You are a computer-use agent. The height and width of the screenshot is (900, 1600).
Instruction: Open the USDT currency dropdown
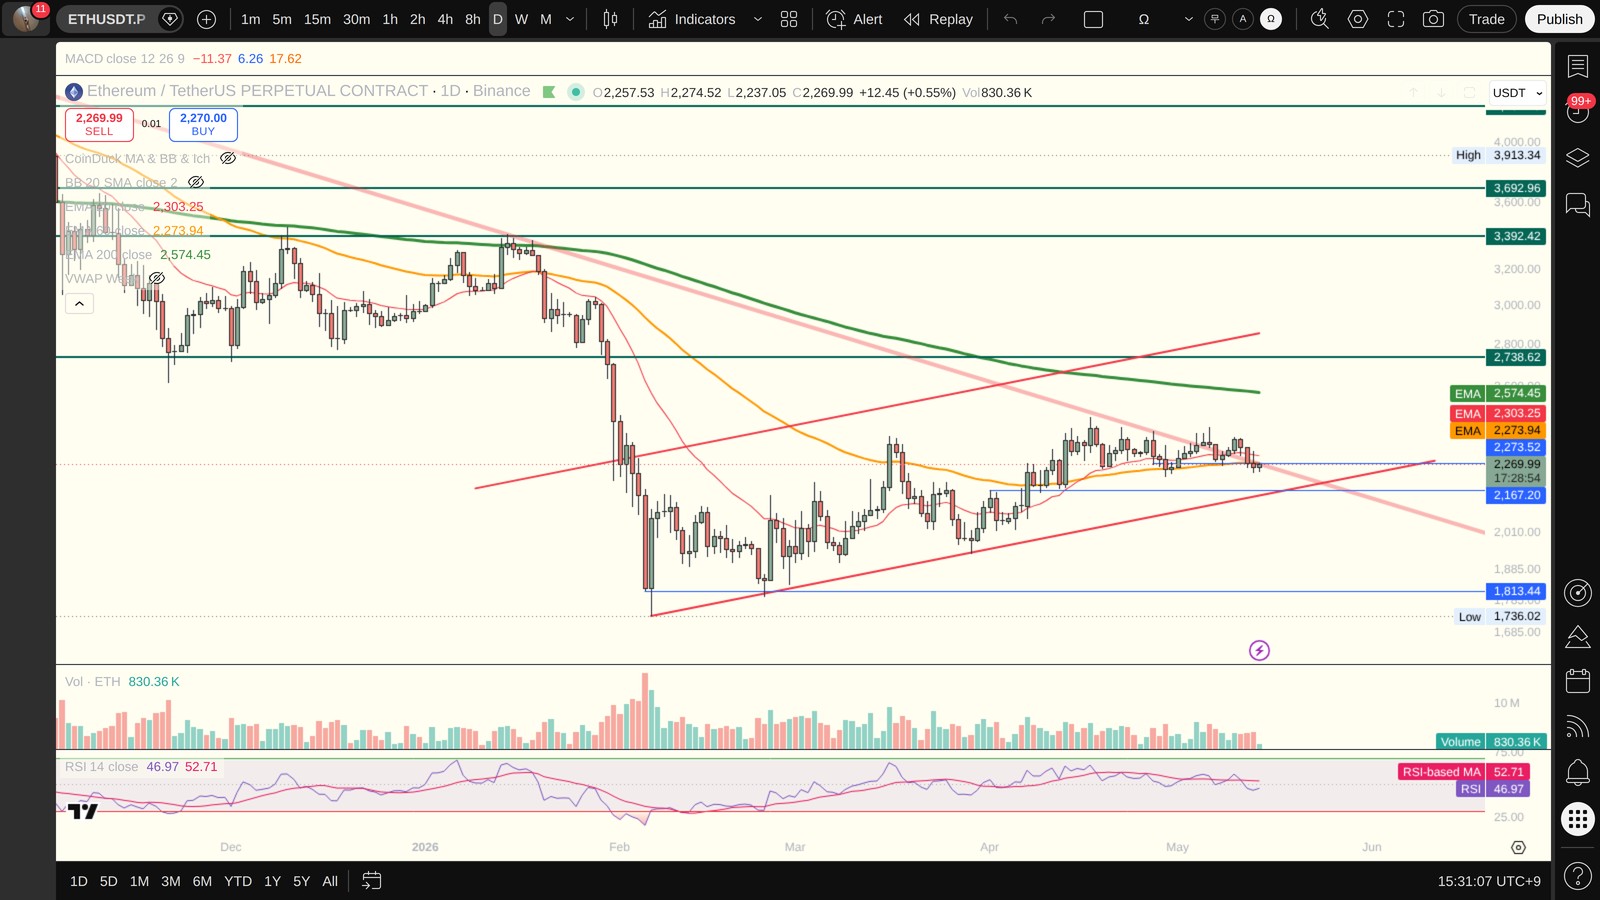click(1517, 93)
